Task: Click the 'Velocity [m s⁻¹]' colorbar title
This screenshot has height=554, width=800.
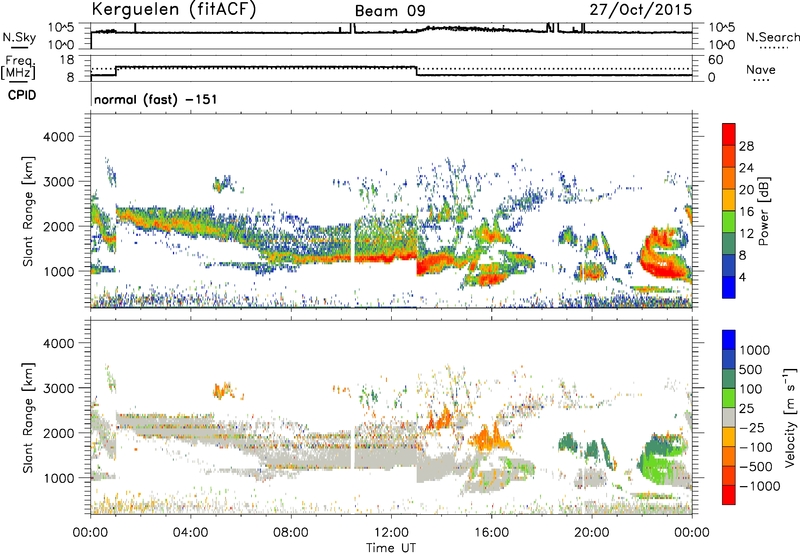Action: click(x=790, y=417)
